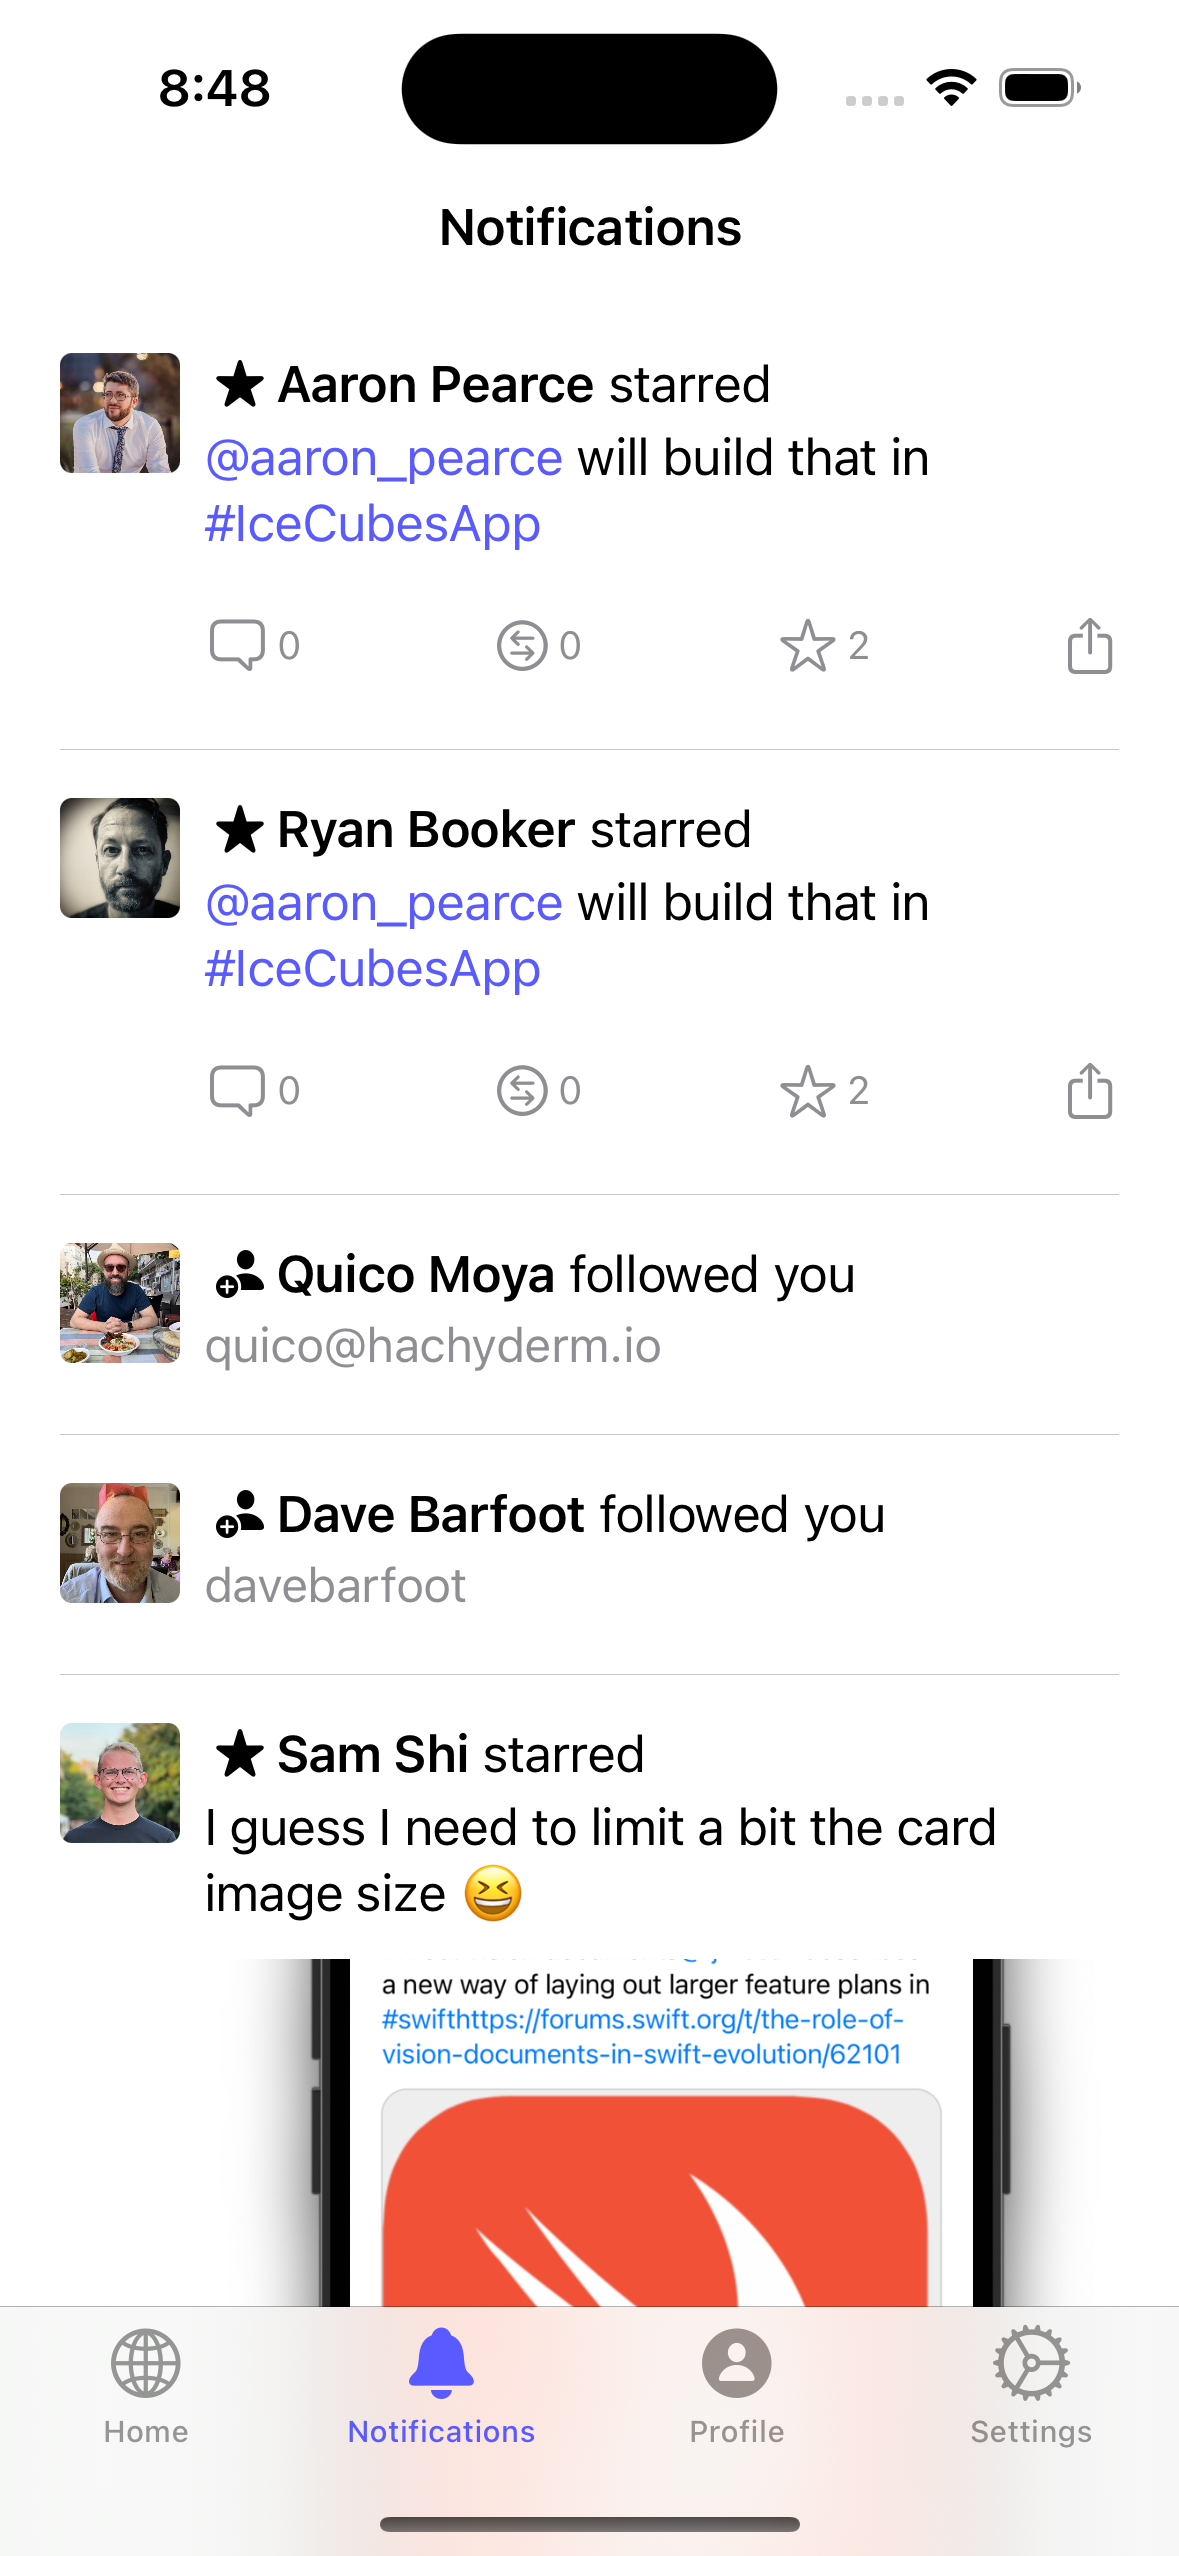Open Dave Barfoot followed you notification
The width and height of the screenshot is (1179, 2556).
(589, 1554)
